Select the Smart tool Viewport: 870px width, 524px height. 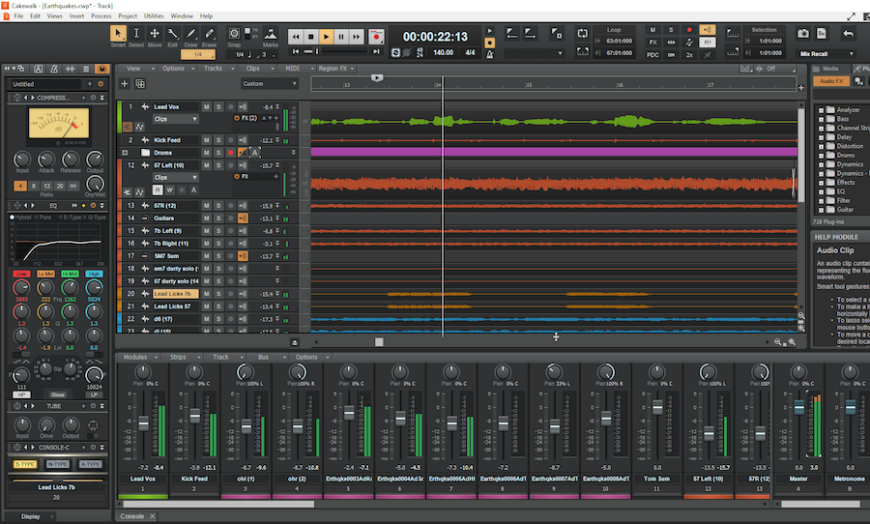[118, 34]
